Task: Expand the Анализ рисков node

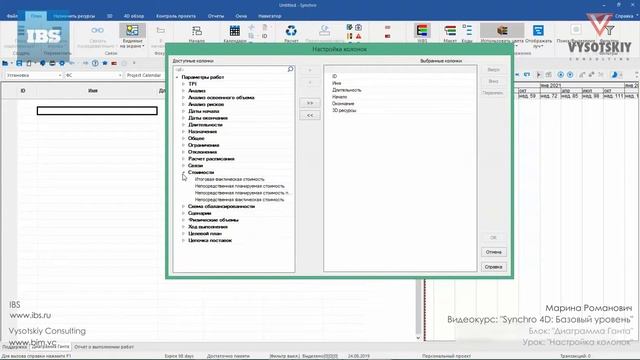Action: tap(183, 104)
